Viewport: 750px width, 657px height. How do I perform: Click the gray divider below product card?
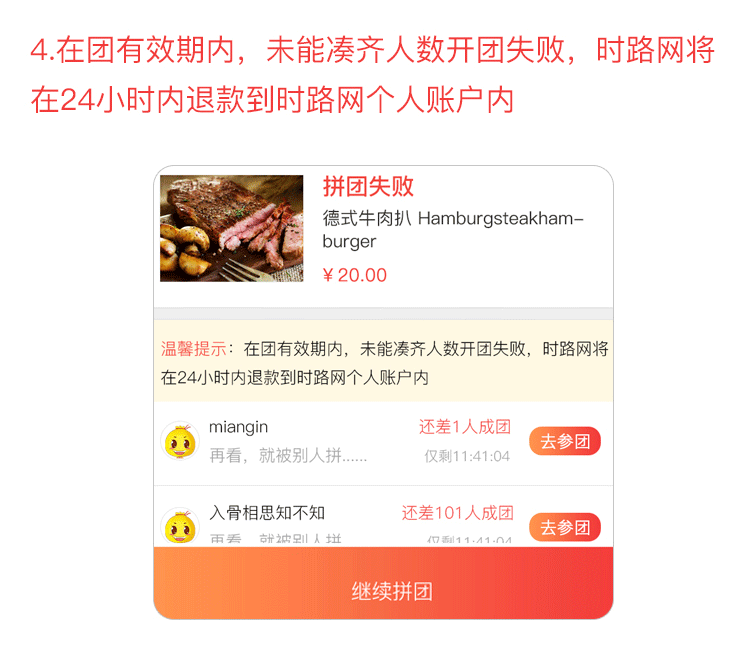click(x=383, y=314)
